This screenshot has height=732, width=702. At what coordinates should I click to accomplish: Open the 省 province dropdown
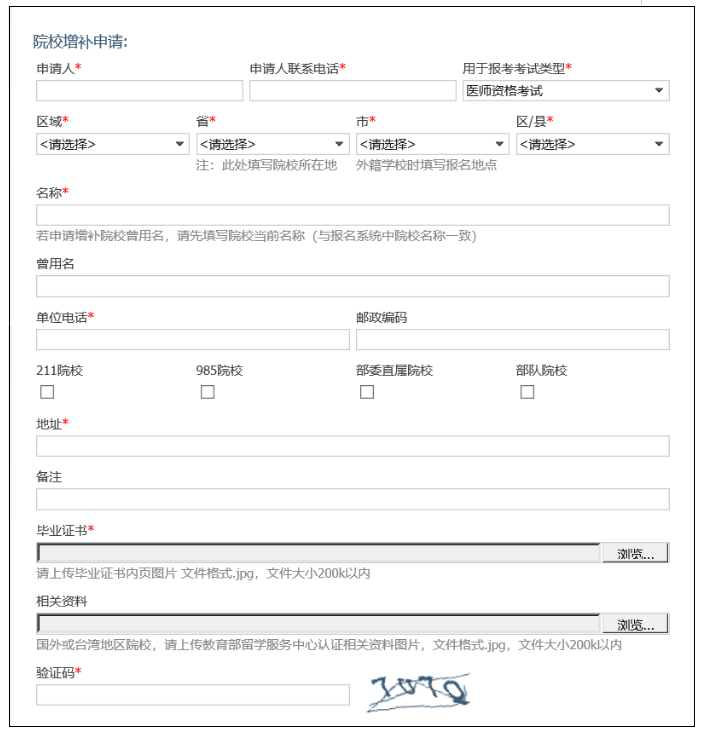272,144
